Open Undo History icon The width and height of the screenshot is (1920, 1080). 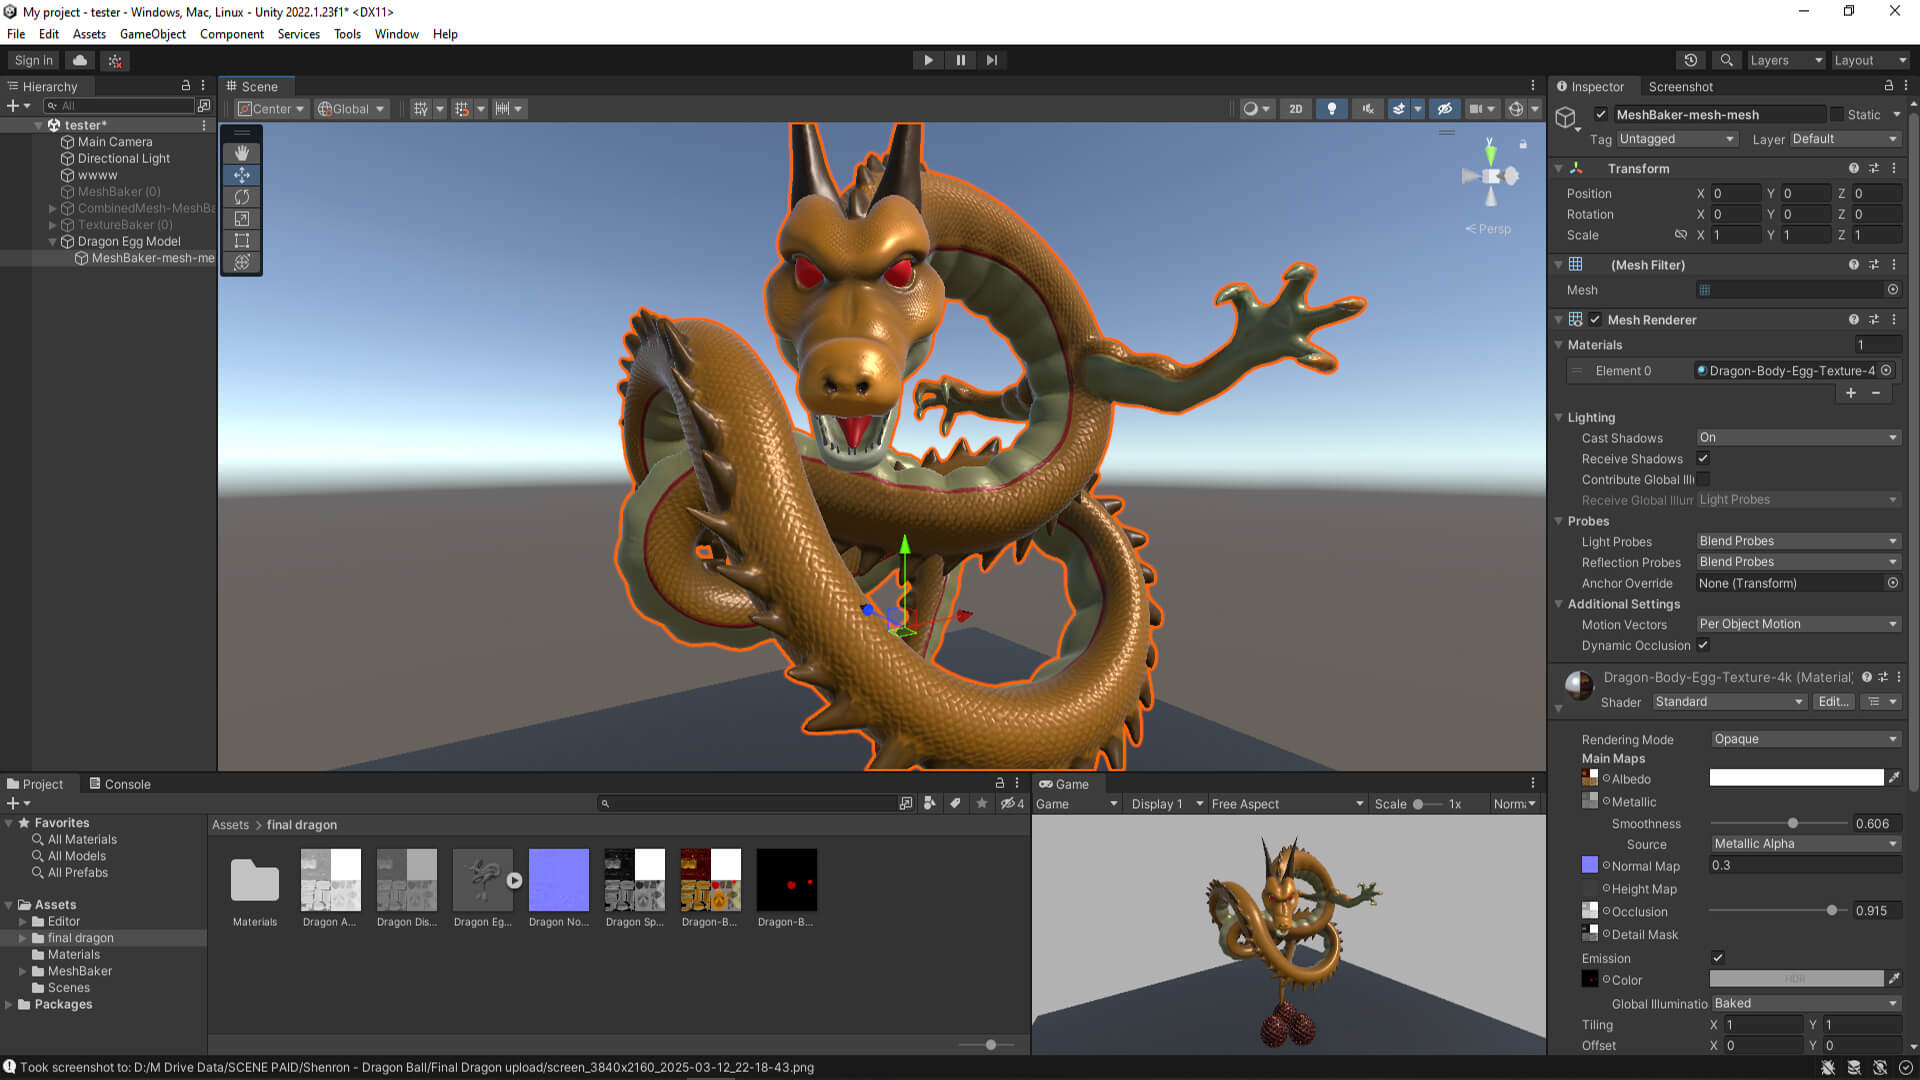coord(1691,60)
